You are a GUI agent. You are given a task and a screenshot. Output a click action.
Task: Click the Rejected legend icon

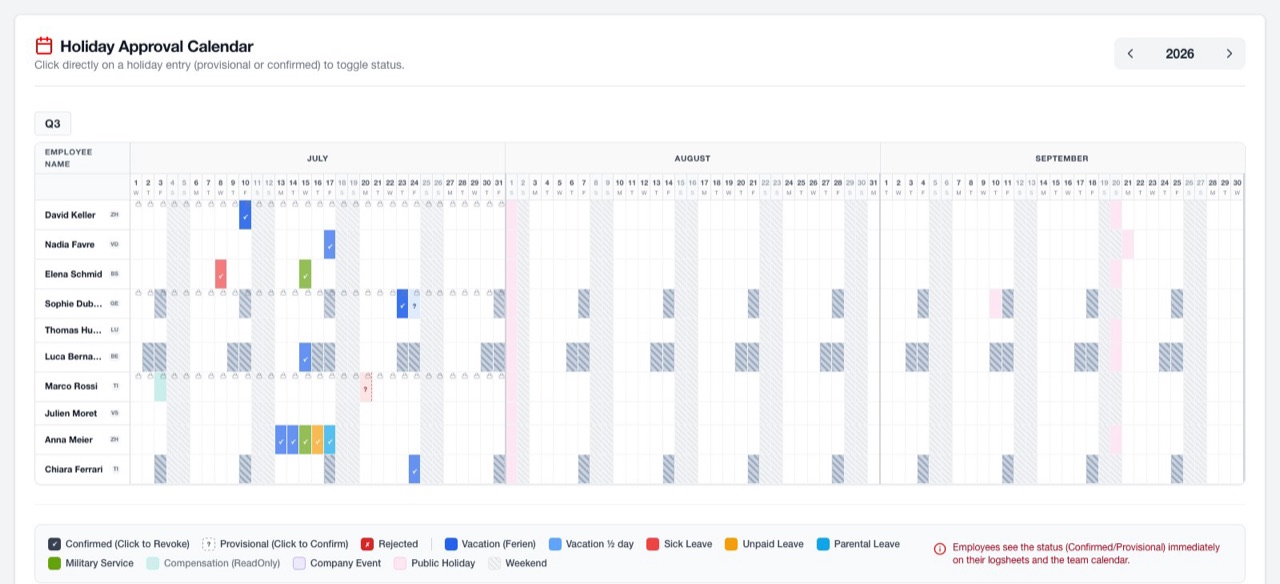pos(367,544)
